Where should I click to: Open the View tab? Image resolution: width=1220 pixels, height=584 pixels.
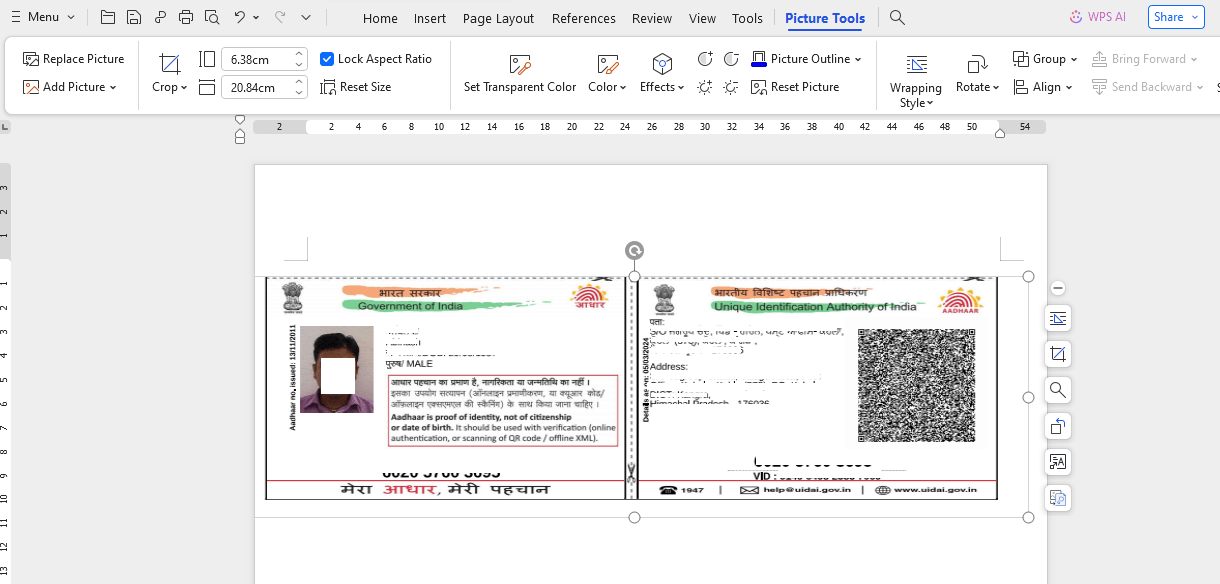tap(703, 18)
